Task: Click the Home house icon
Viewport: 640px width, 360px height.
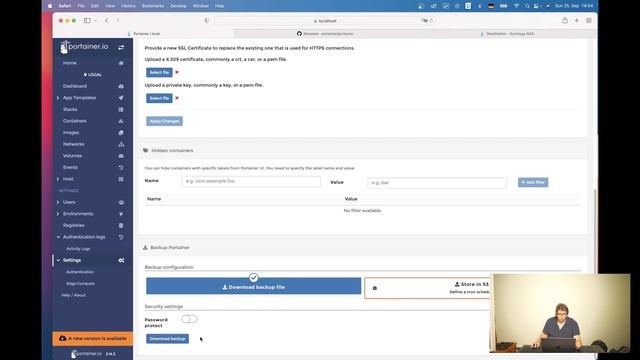Action: pyautogui.click(x=121, y=63)
